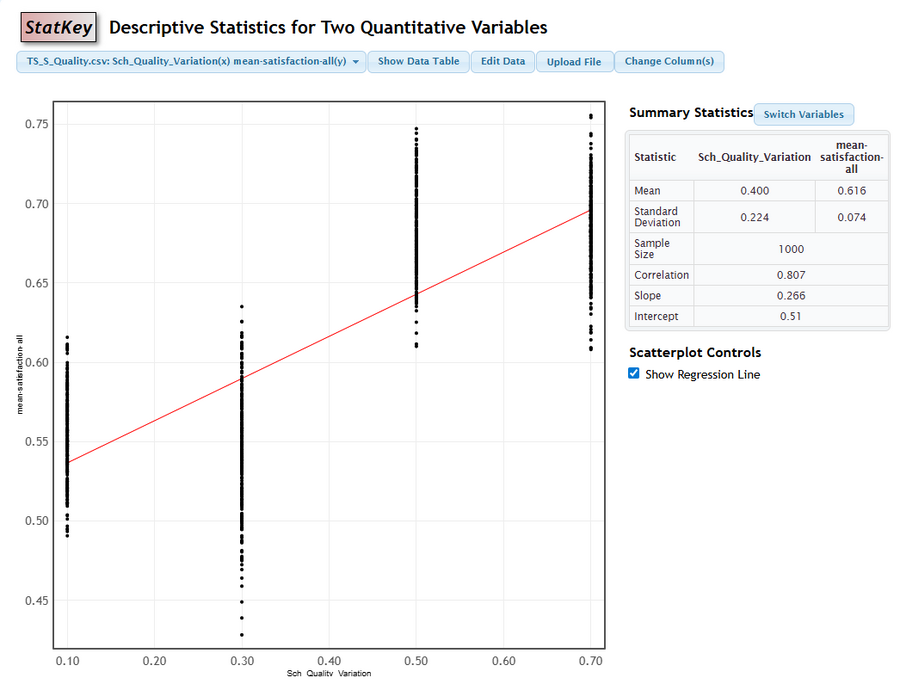Click the Switch Variables button

(803, 114)
